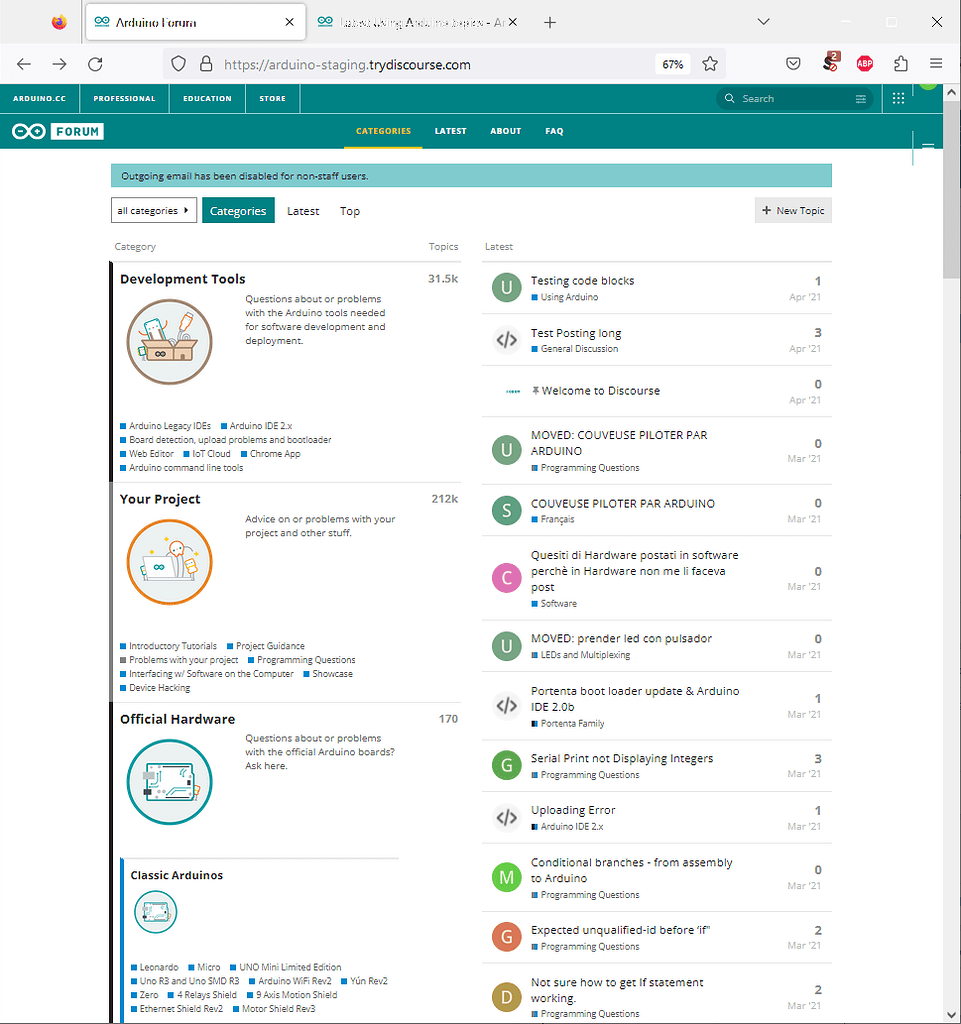The width and height of the screenshot is (961, 1024).
Task: Open a new browser tab with plus
Action: 550,23
